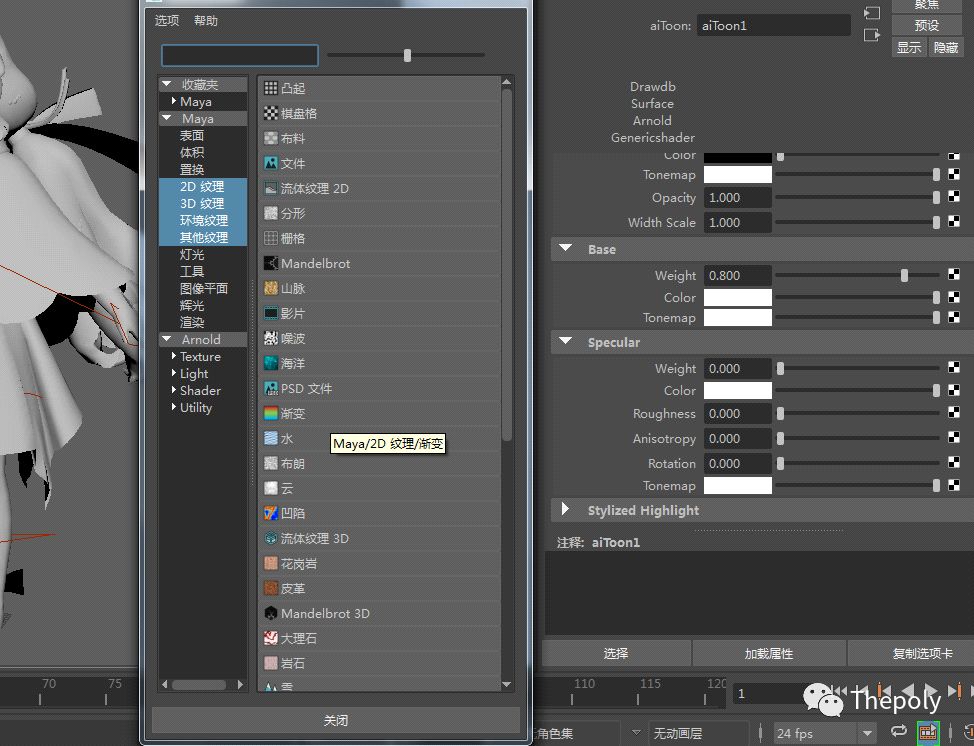Pick the 布料 cloth texture
The height and width of the screenshot is (746, 974).
click(380, 138)
